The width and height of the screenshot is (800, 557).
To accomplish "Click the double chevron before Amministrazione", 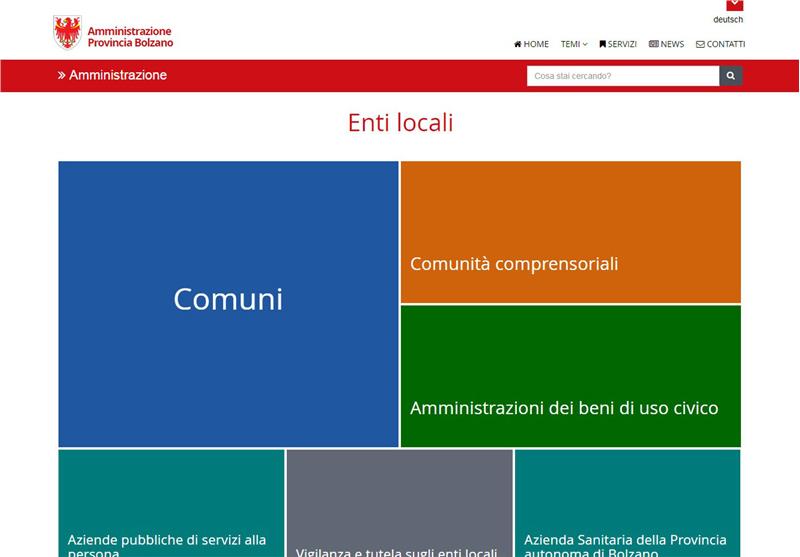I will pyautogui.click(x=62, y=75).
